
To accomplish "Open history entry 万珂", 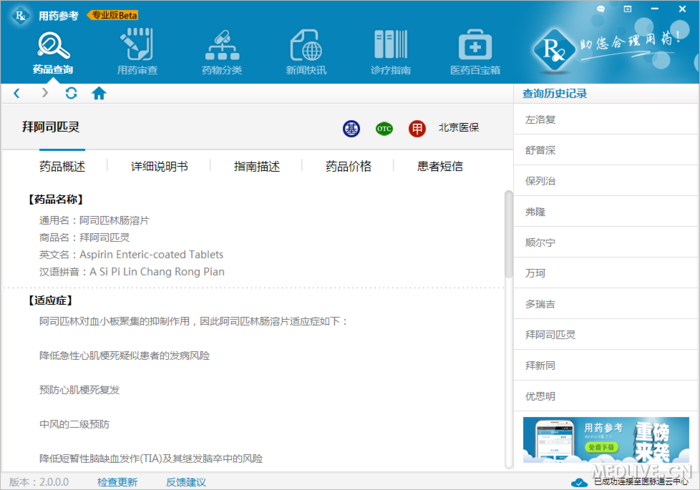I will coord(606,273).
